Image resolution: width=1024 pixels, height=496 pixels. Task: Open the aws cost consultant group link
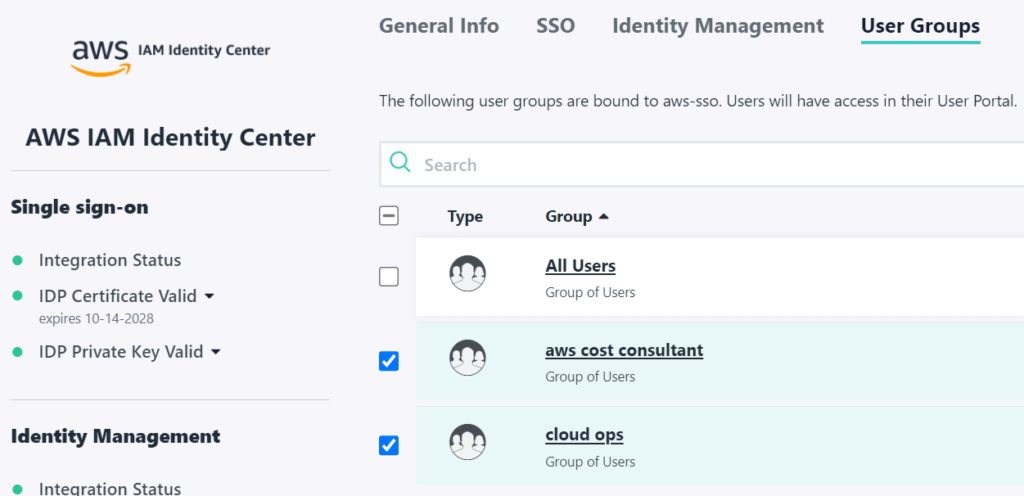click(x=624, y=350)
